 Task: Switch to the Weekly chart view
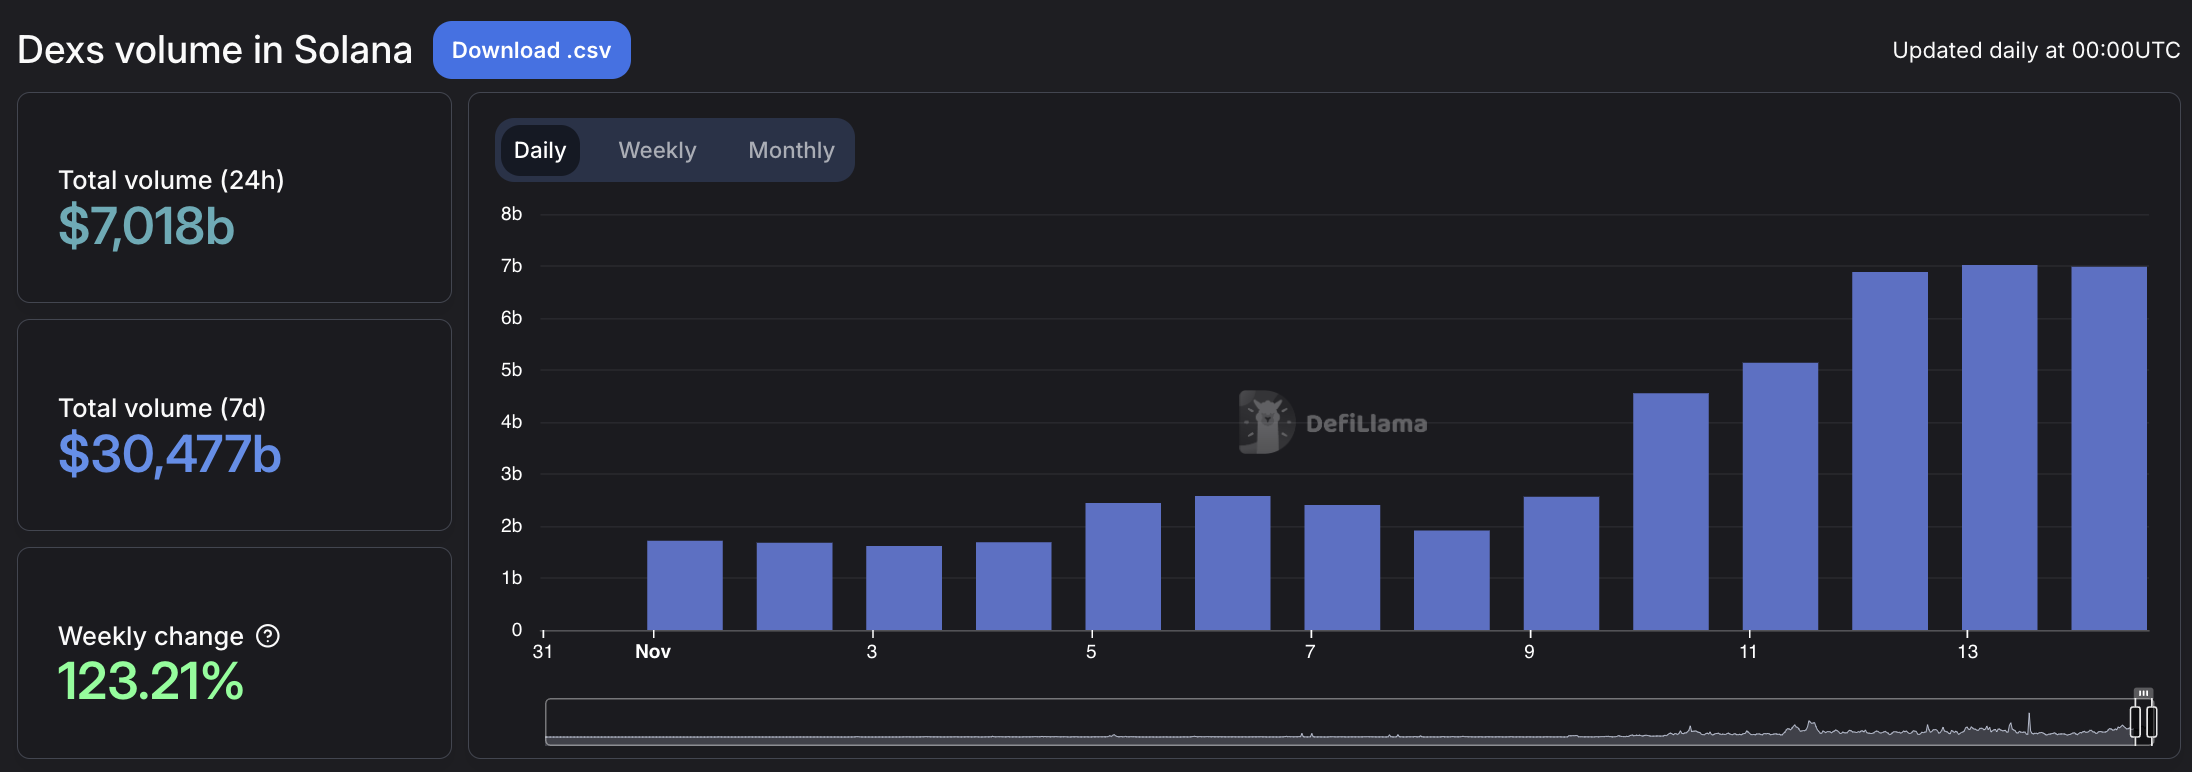(657, 150)
